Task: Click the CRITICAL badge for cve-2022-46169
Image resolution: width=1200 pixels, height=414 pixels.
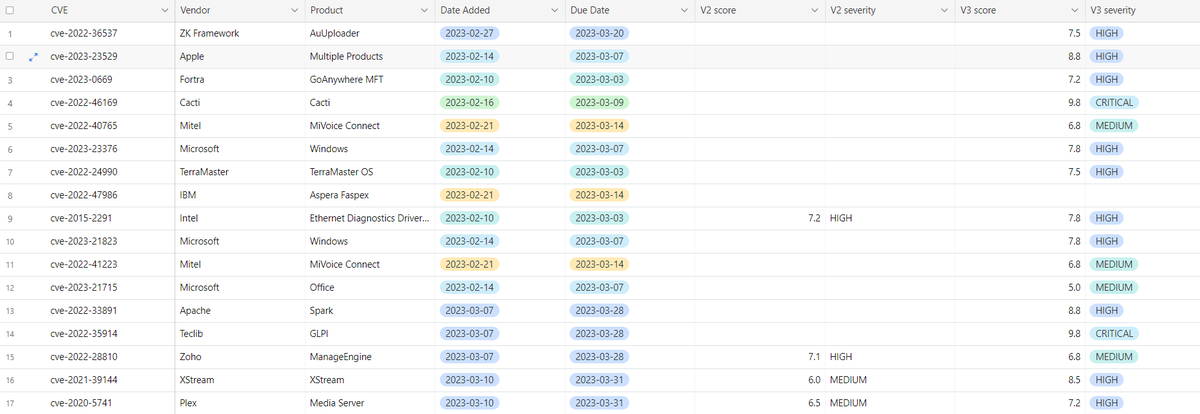Action: click(1114, 102)
